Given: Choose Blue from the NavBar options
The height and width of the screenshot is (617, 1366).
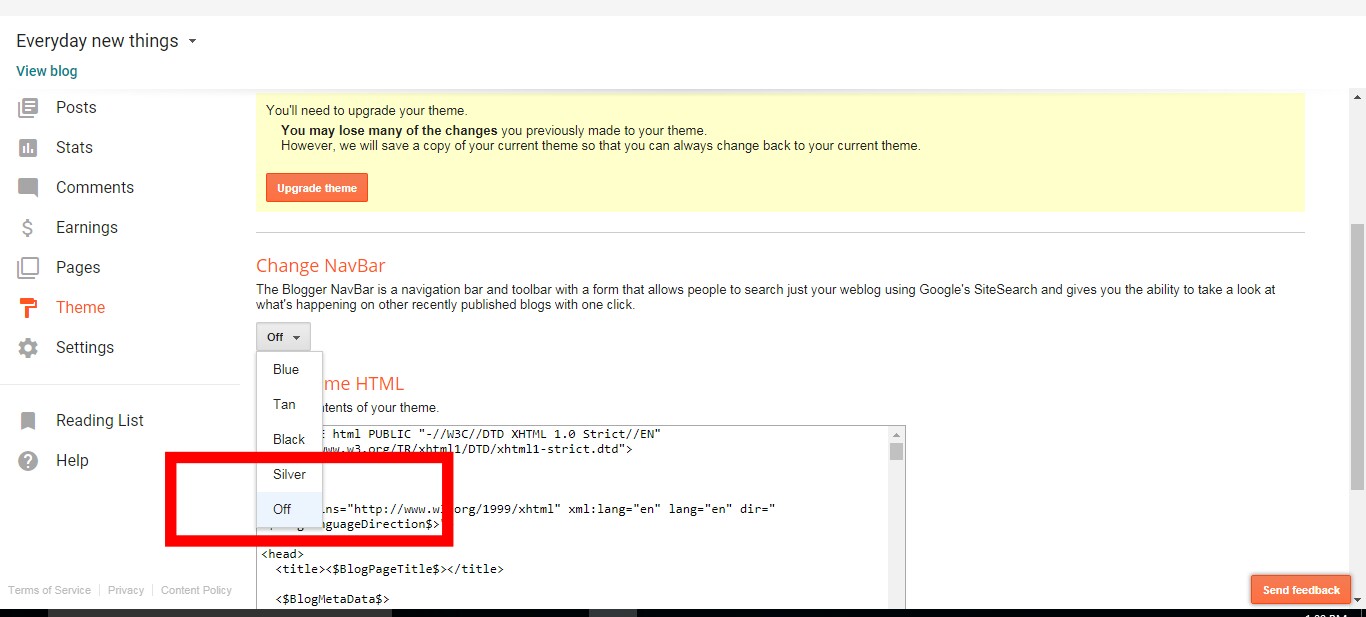Looking at the screenshot, I should (287, 369).
